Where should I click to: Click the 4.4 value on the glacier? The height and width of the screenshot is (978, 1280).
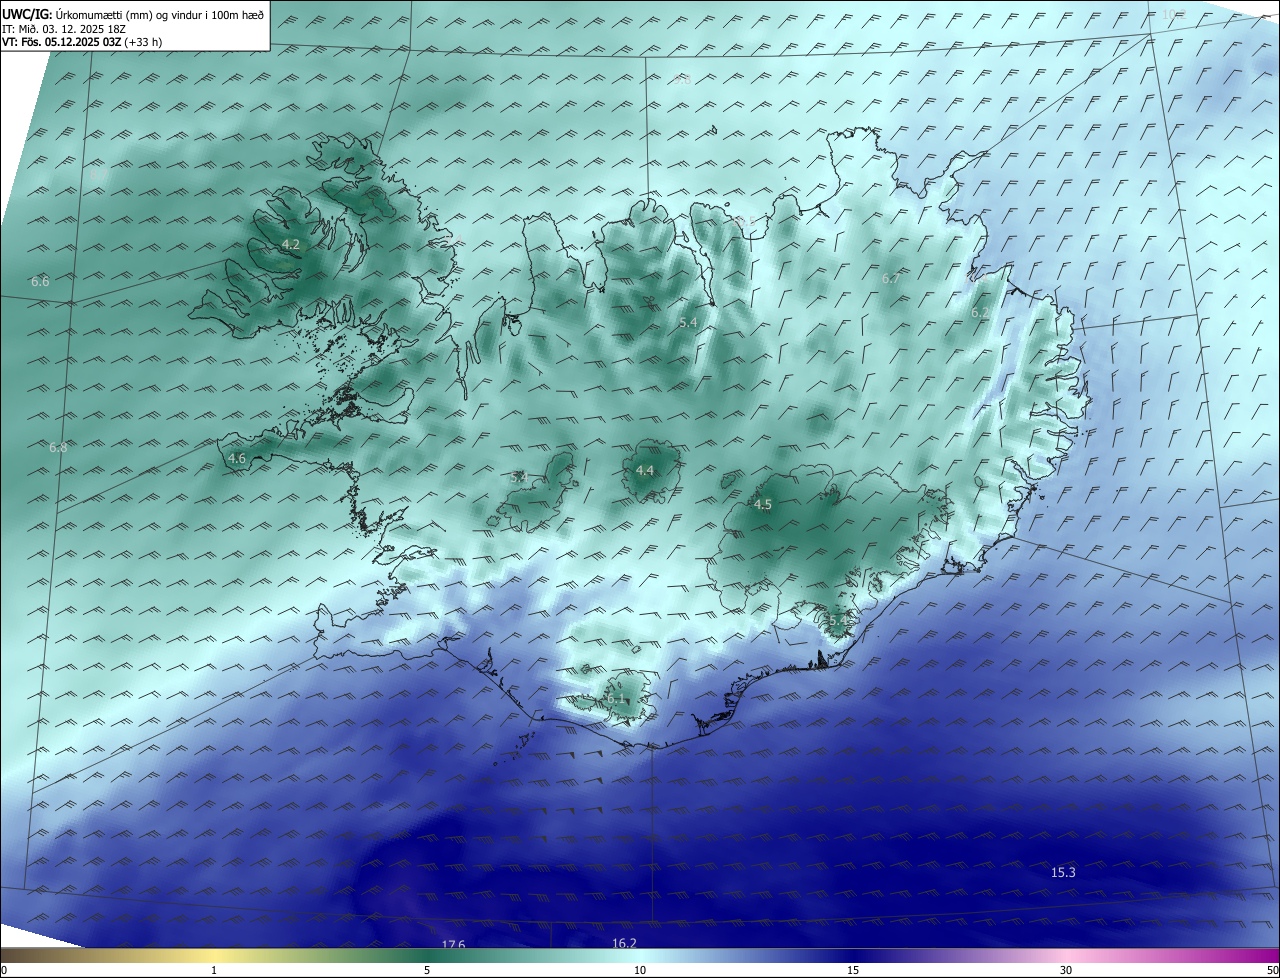[x=645, y=471]
